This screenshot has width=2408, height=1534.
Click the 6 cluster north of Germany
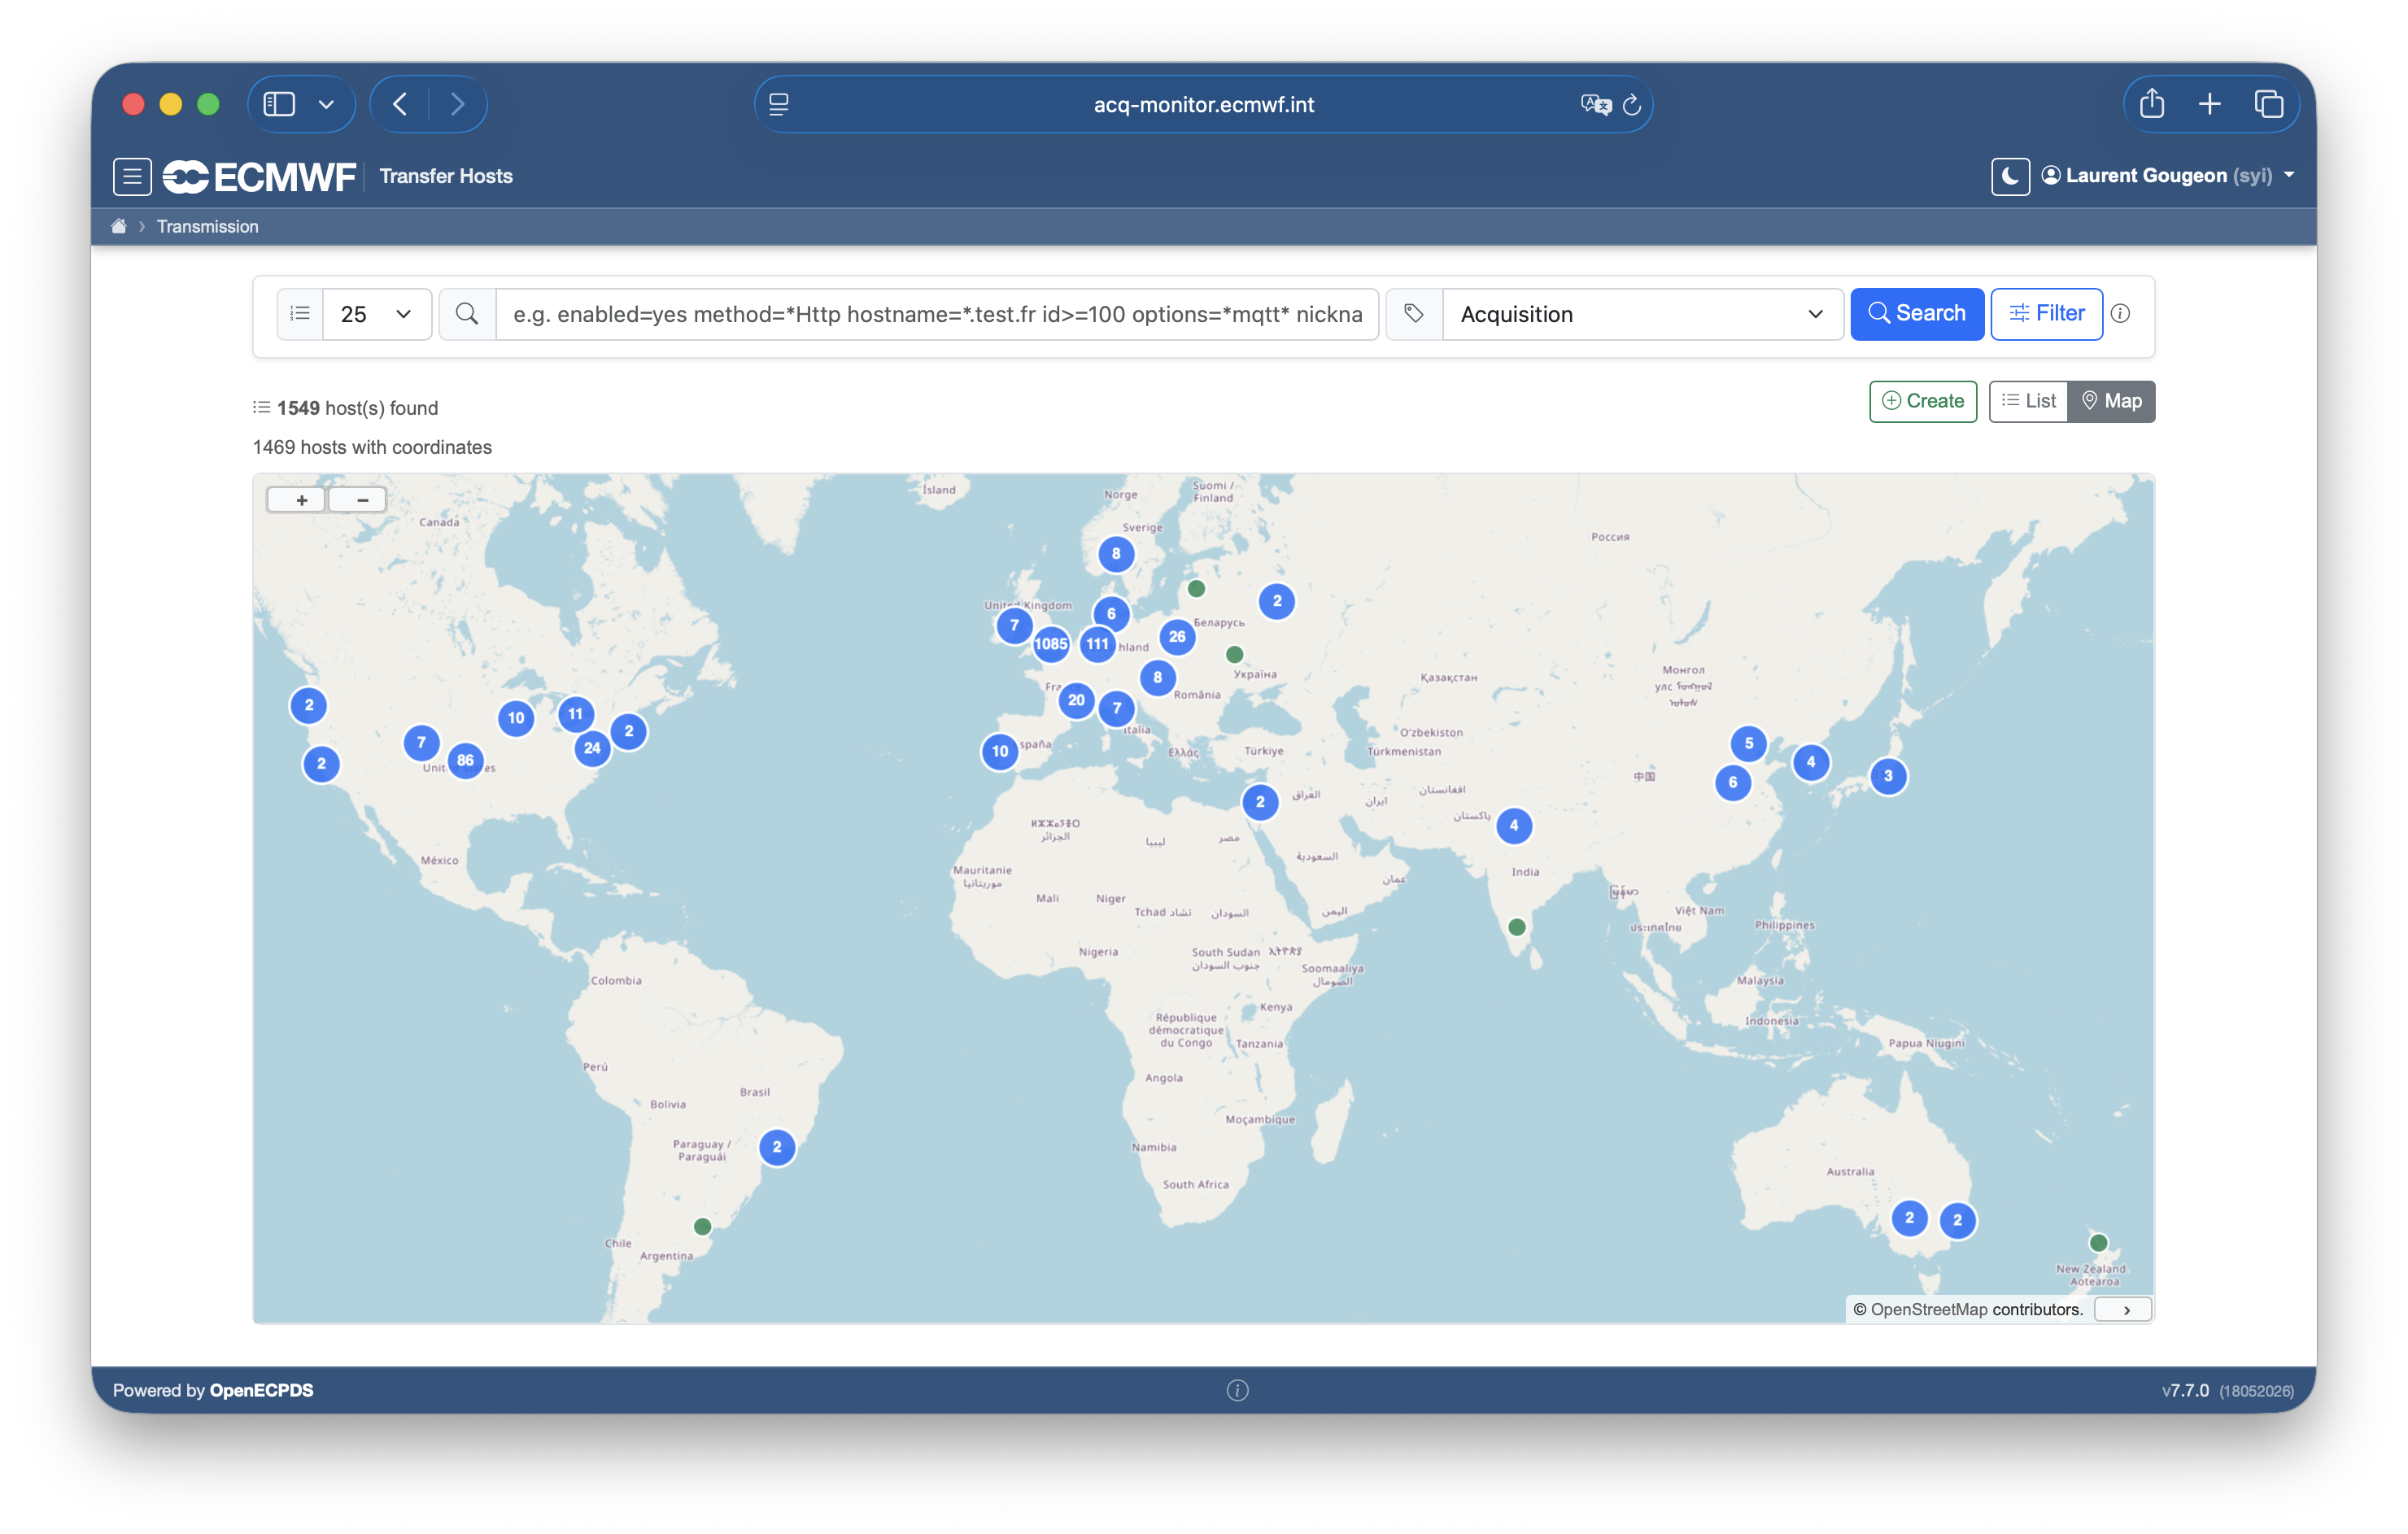tap(1110, 614)
